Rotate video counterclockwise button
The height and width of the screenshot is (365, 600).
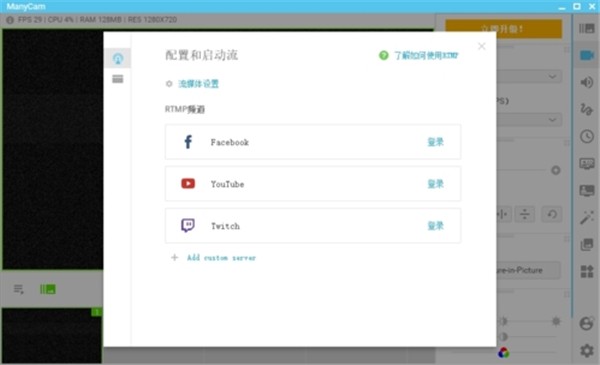pos(552,214)
